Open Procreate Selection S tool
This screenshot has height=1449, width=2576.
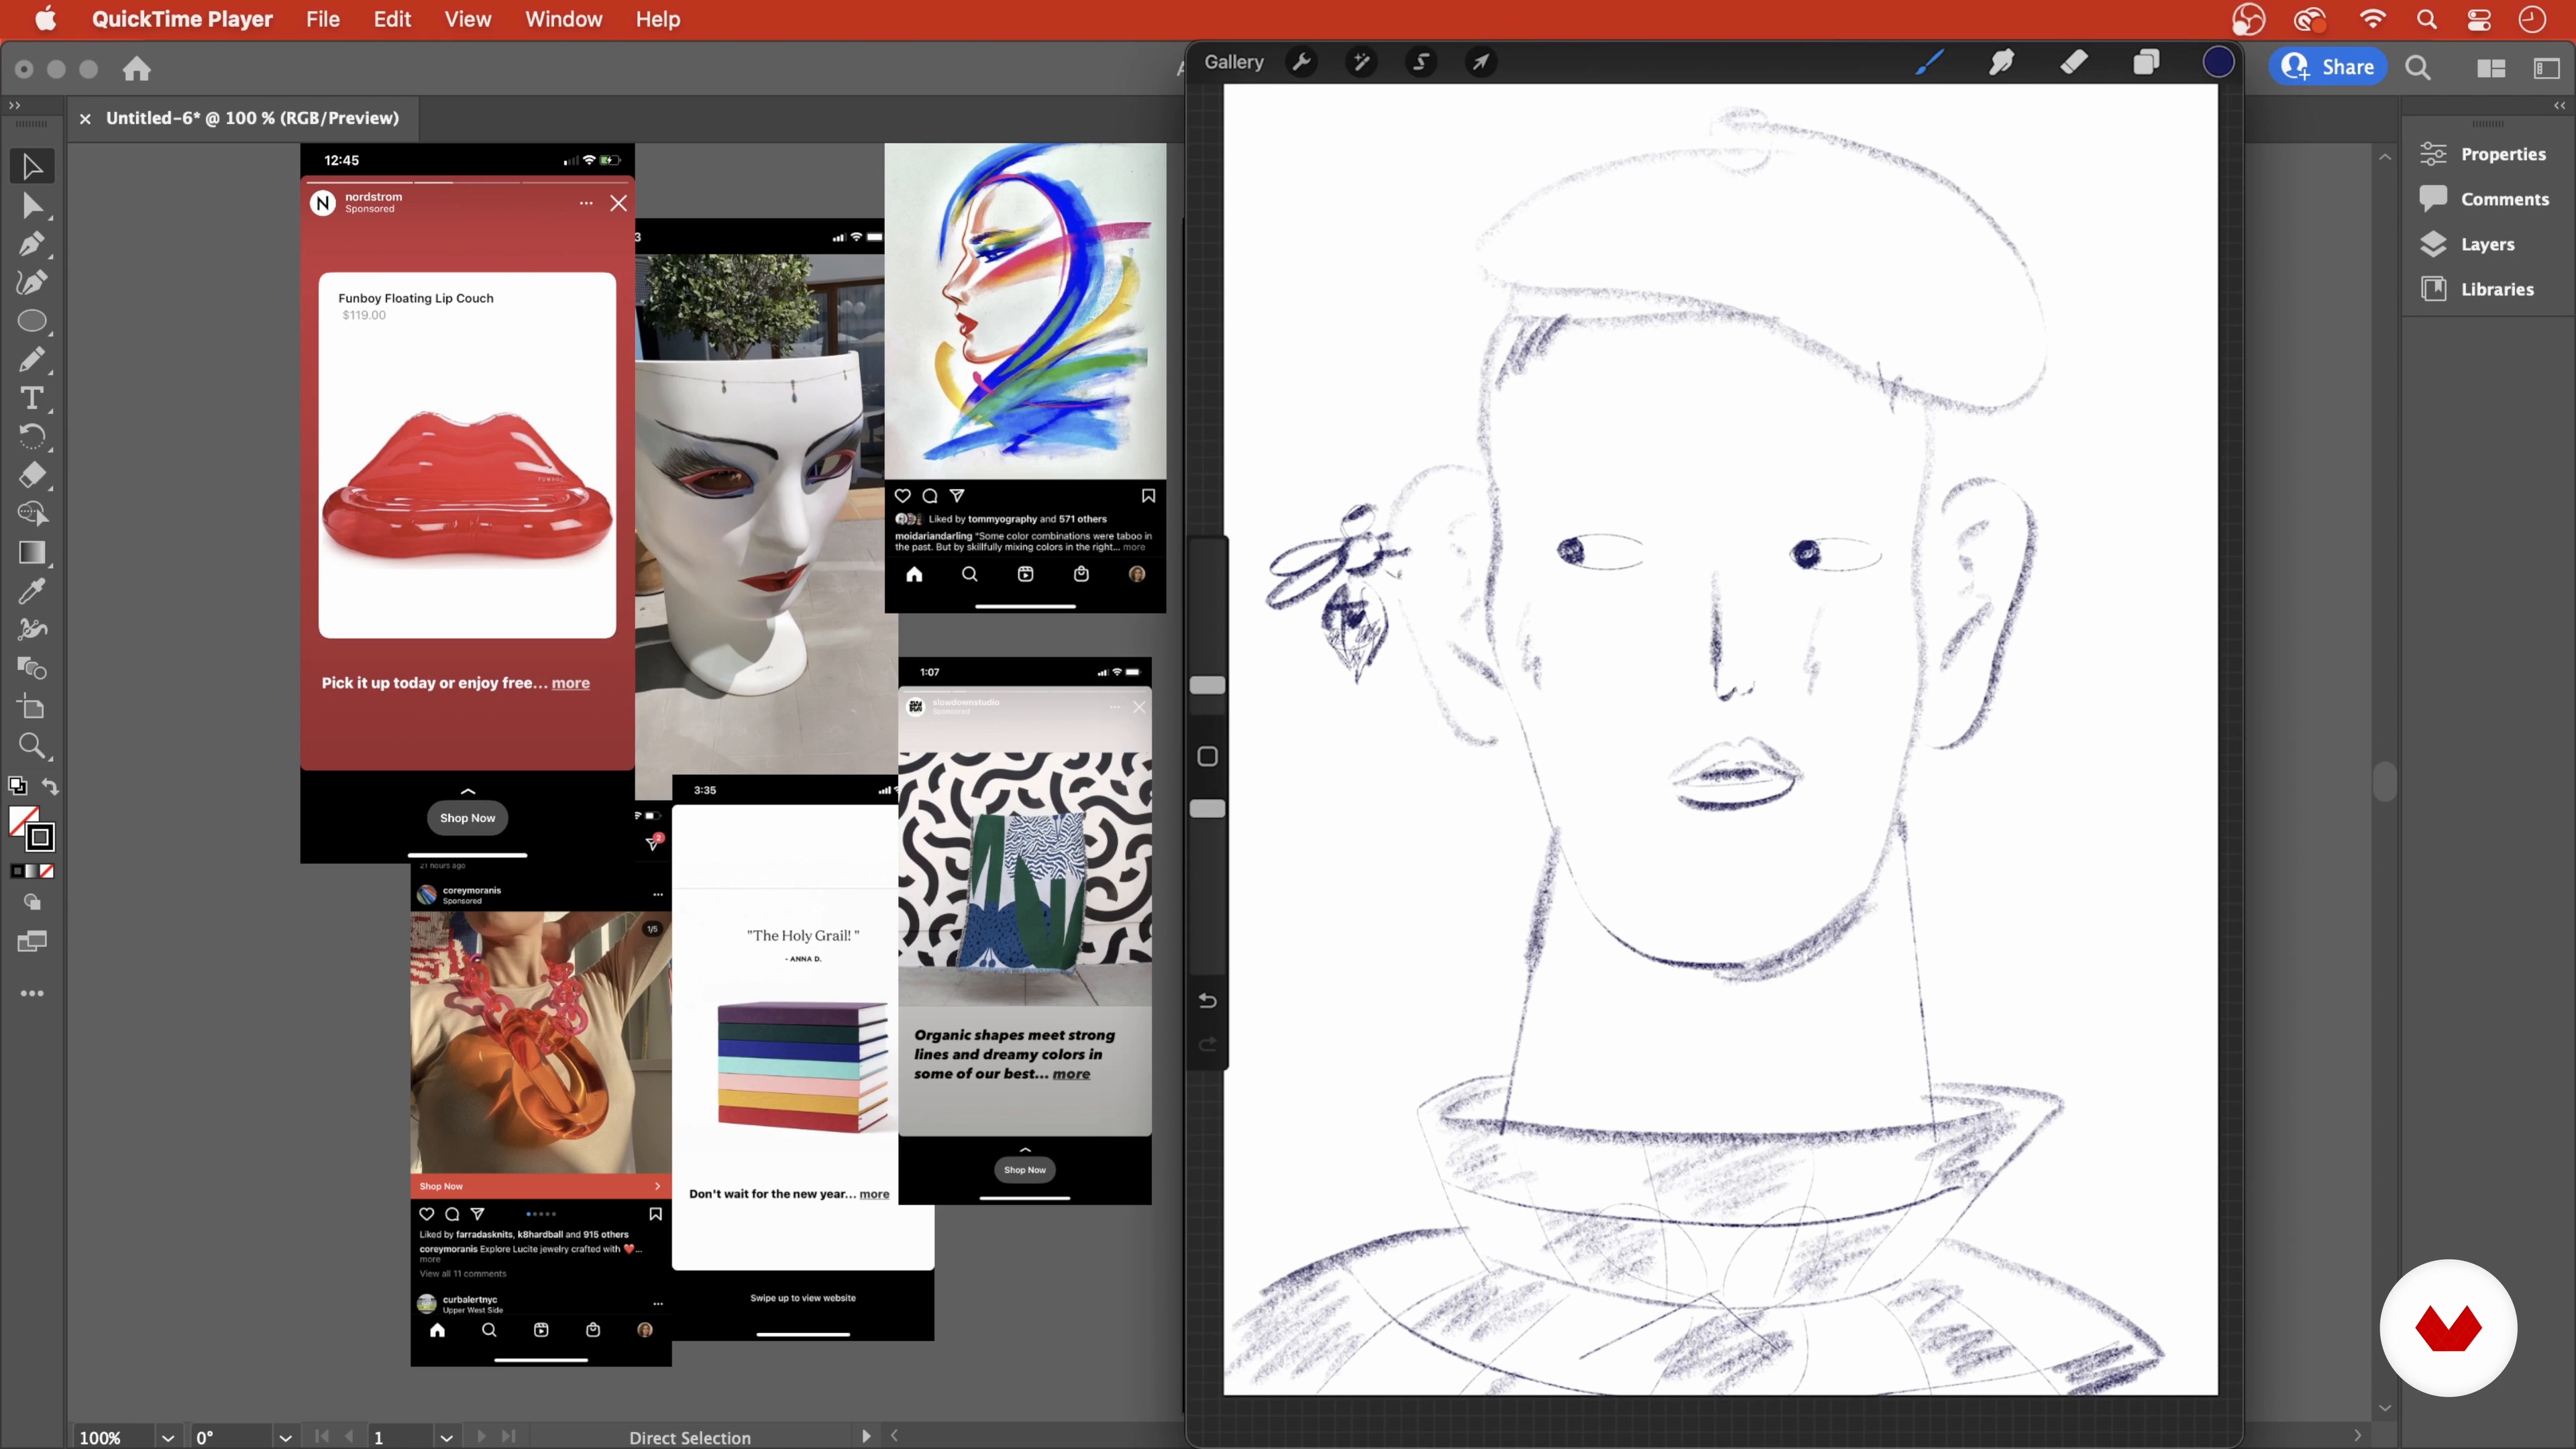tap(1421, 62)
